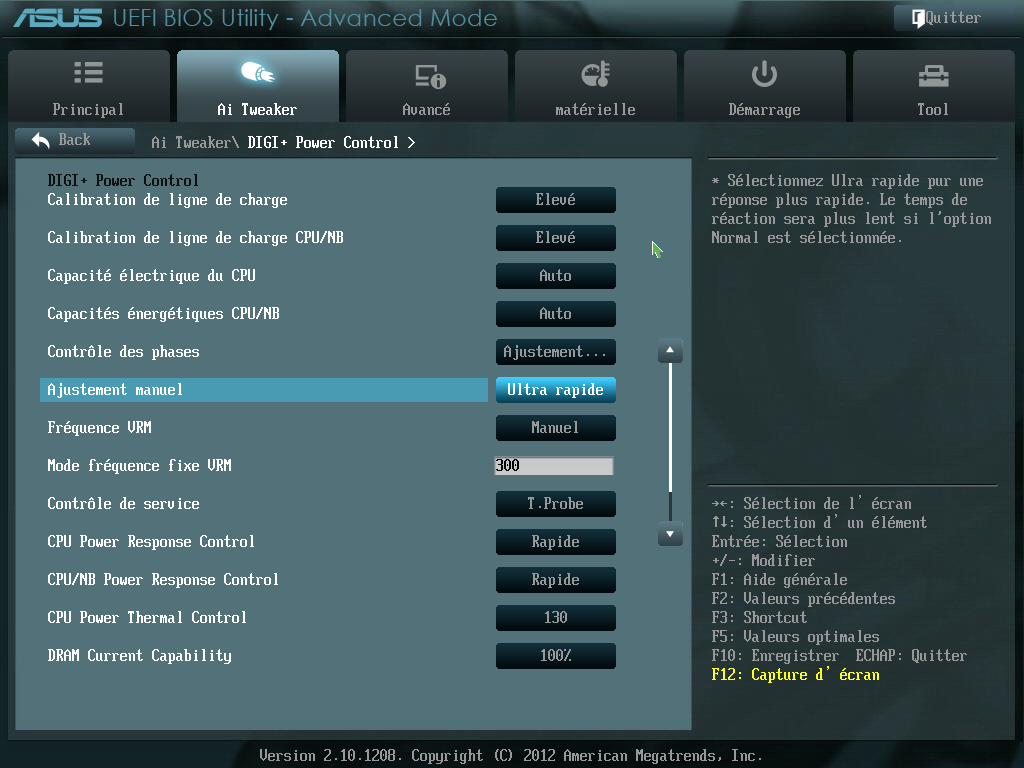The image size is (1024, 768).
Task: Click CPU Power Thermal Control value 130
Action: pyautogui.click(x=556, y=617)
